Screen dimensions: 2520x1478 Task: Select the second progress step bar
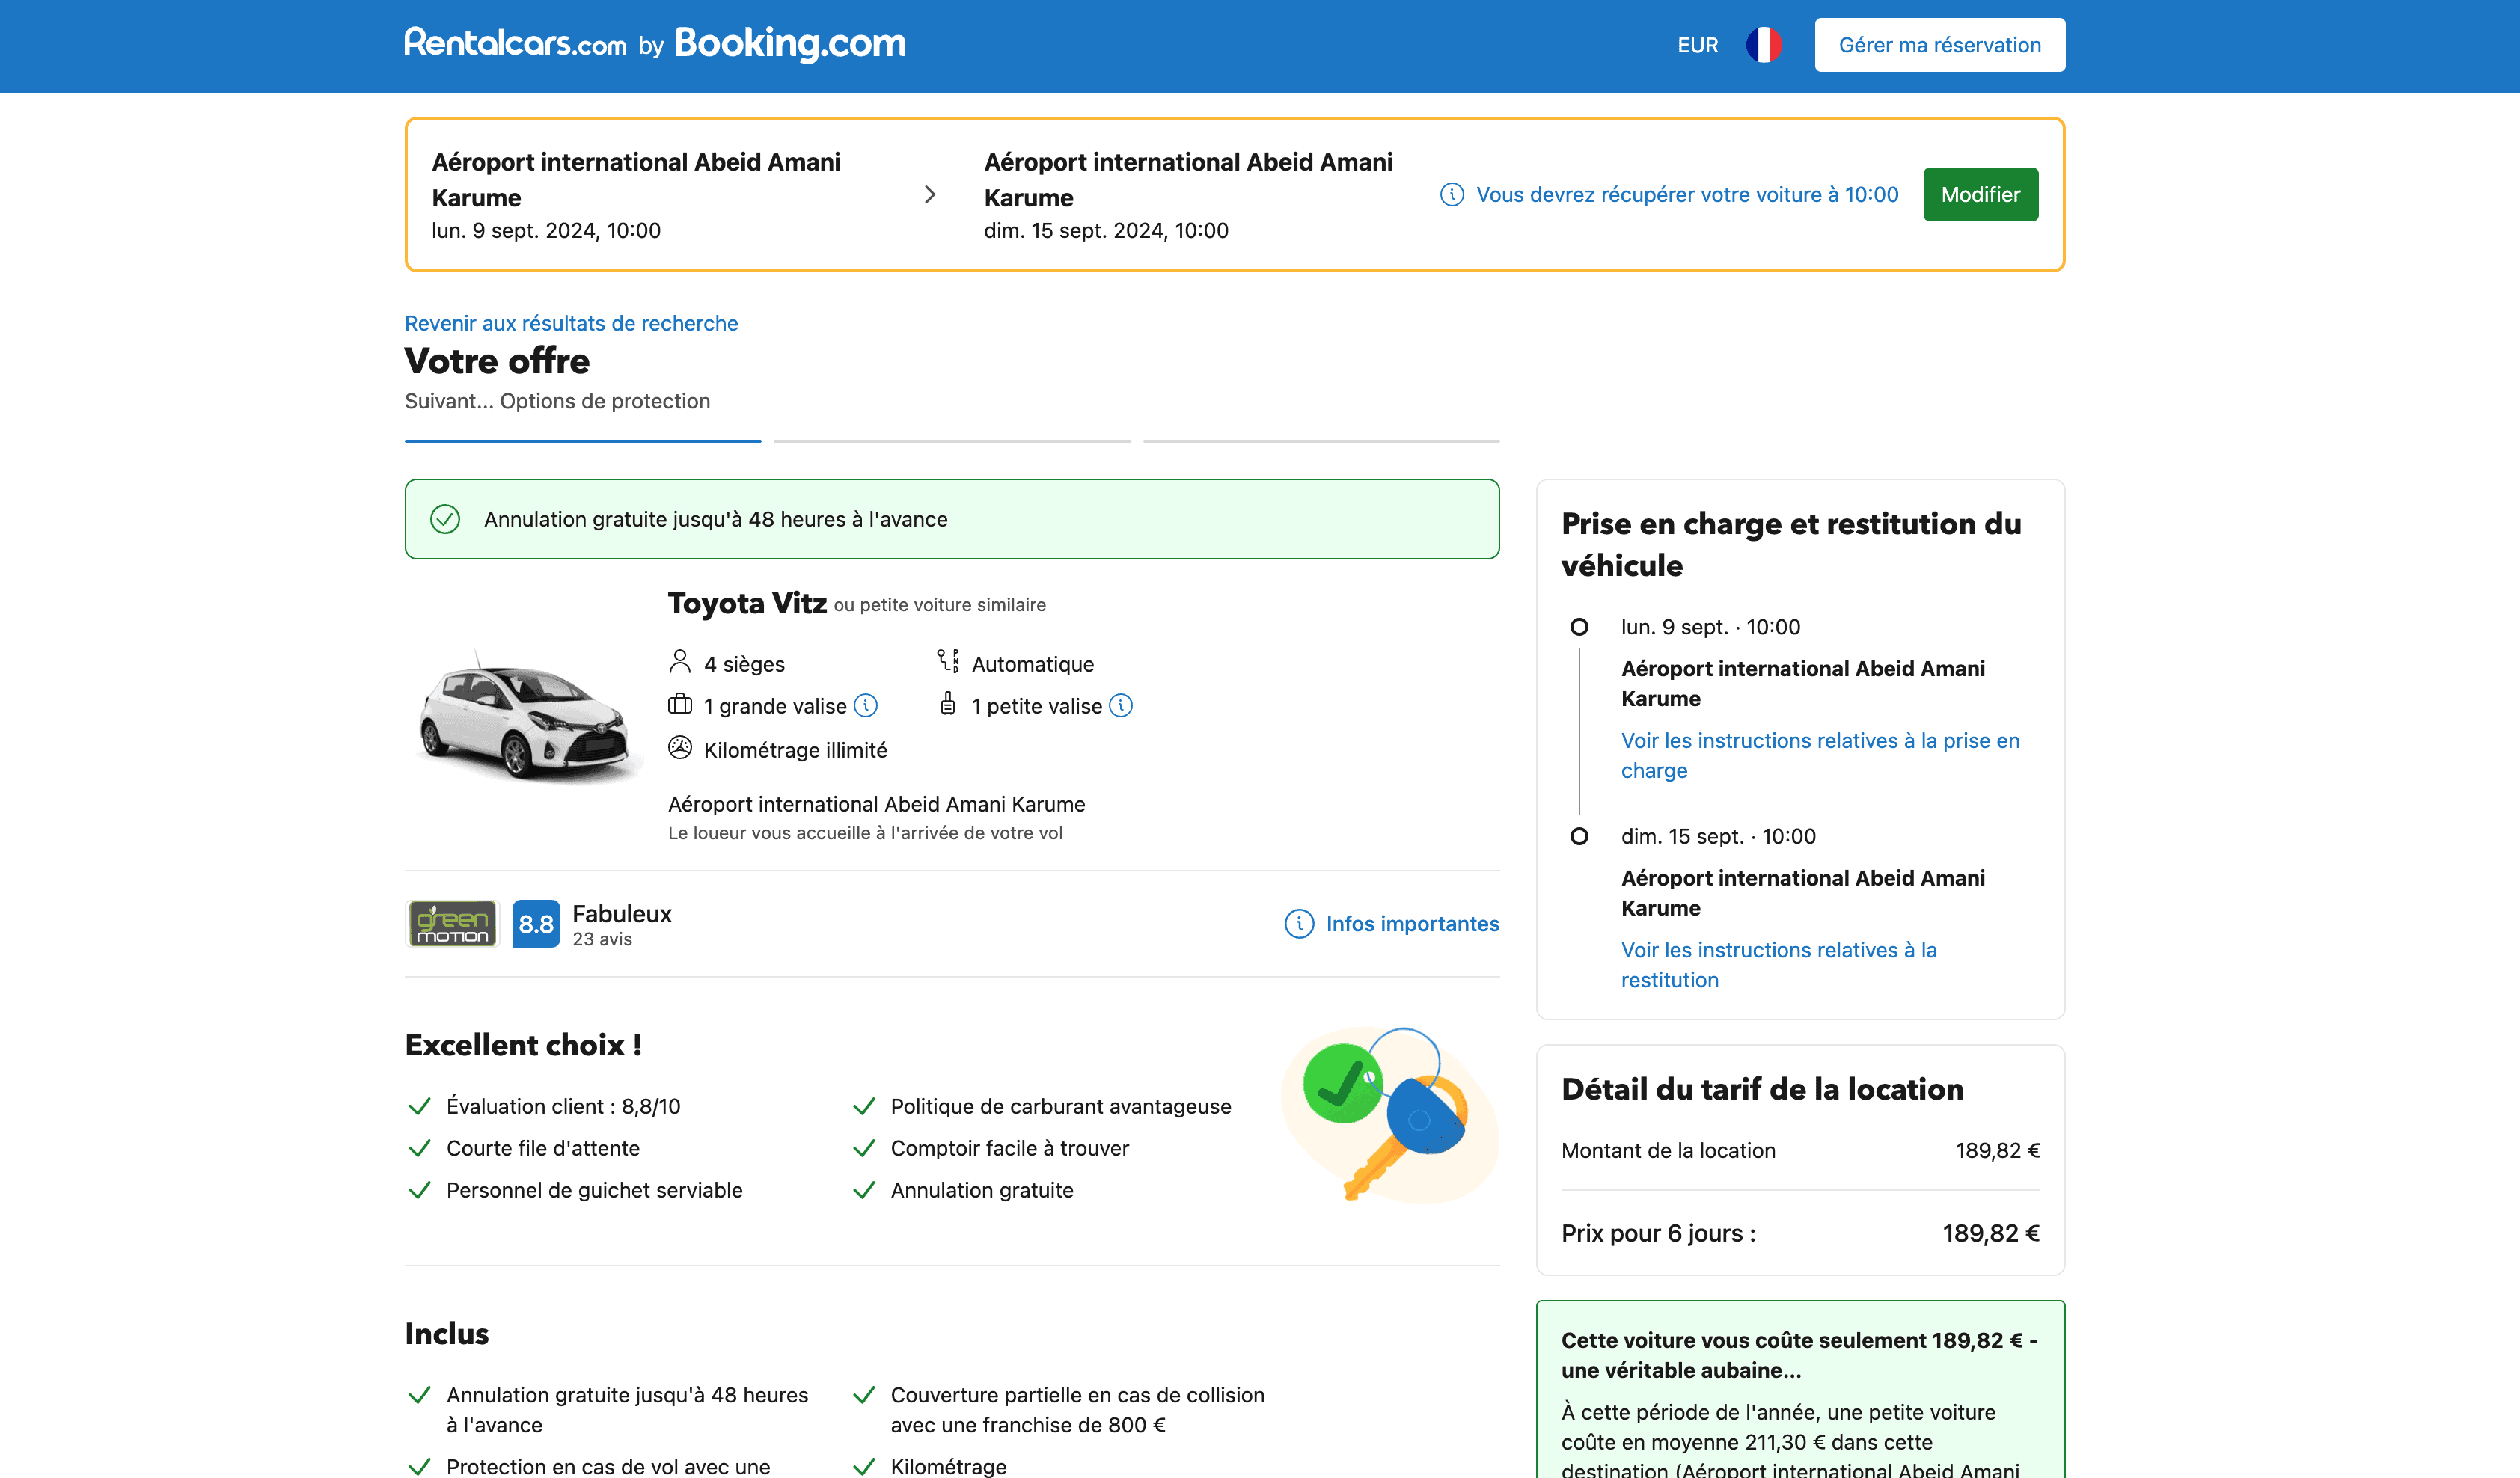click(952, 440)
